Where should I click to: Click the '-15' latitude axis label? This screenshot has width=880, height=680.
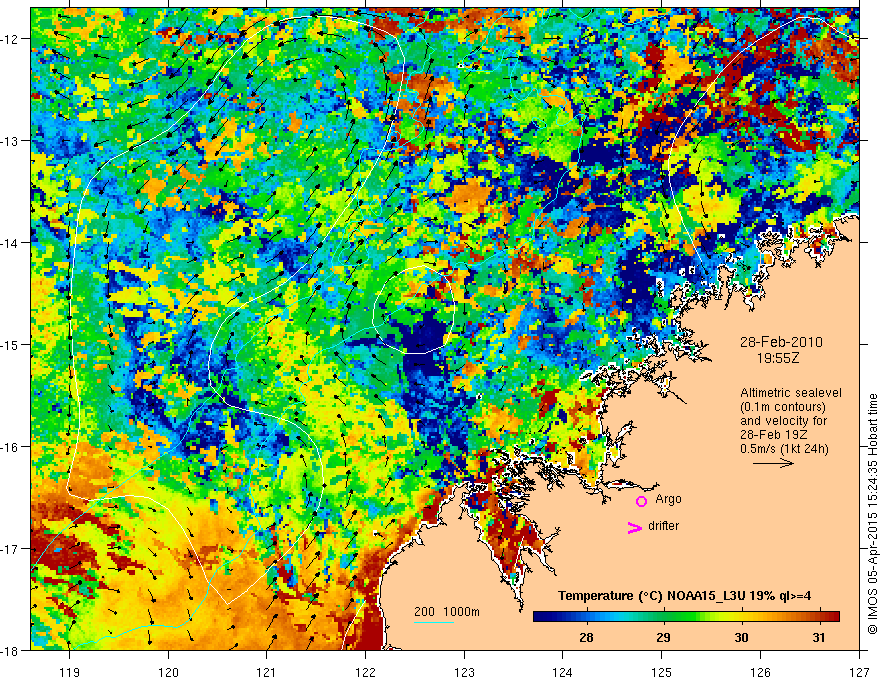pos(11,344)
